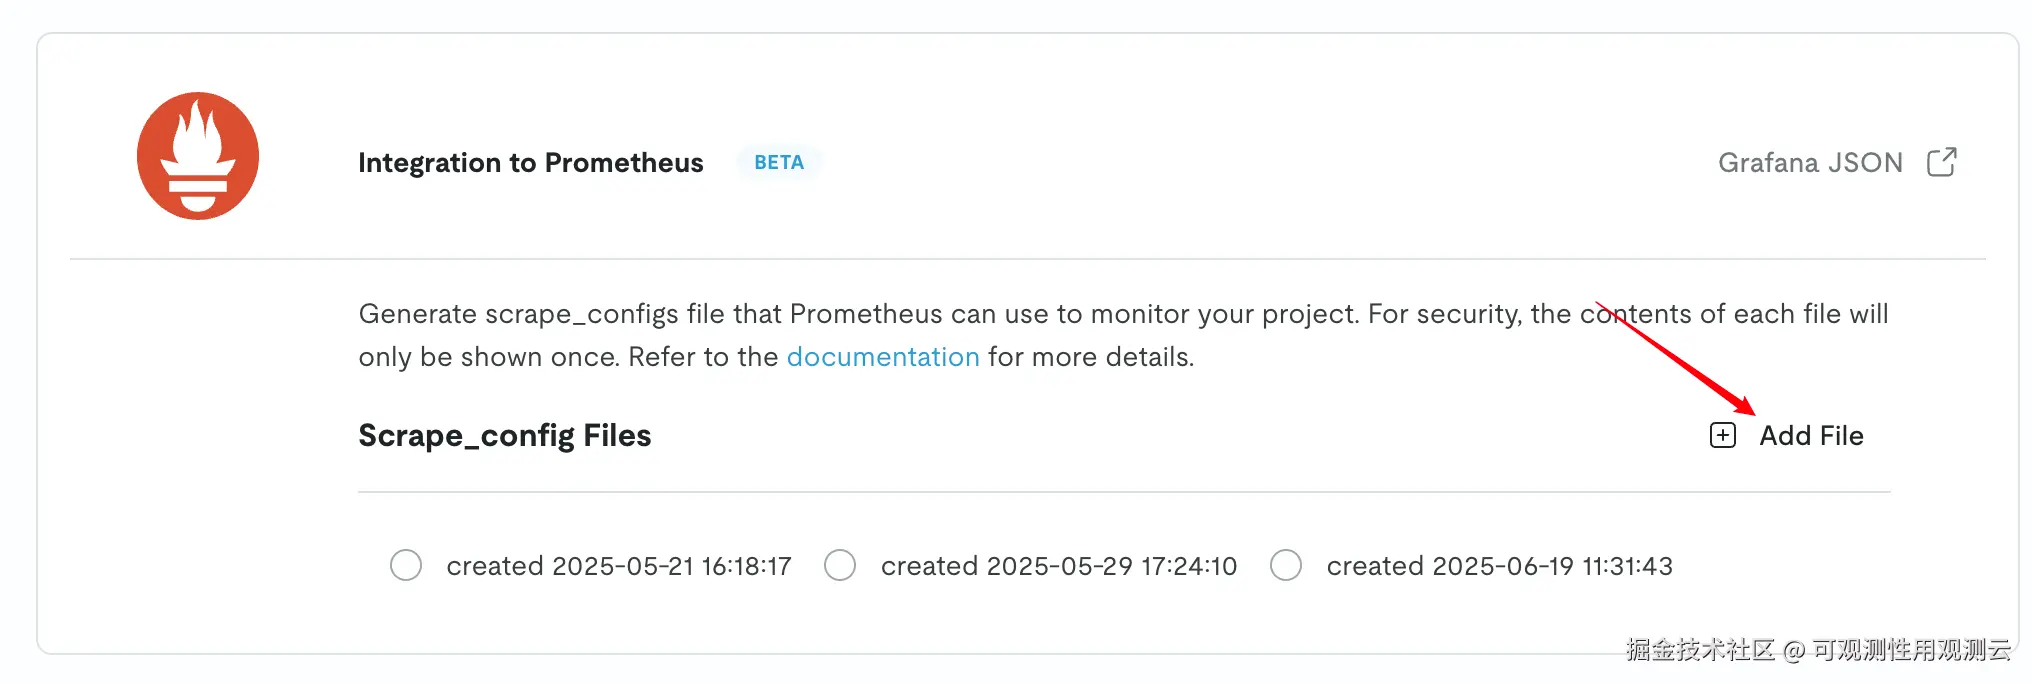Open the external link icon beside Grafana JSON
Image resolution: width=2032 pixels, height=684 pixels.
[1942, 162]
